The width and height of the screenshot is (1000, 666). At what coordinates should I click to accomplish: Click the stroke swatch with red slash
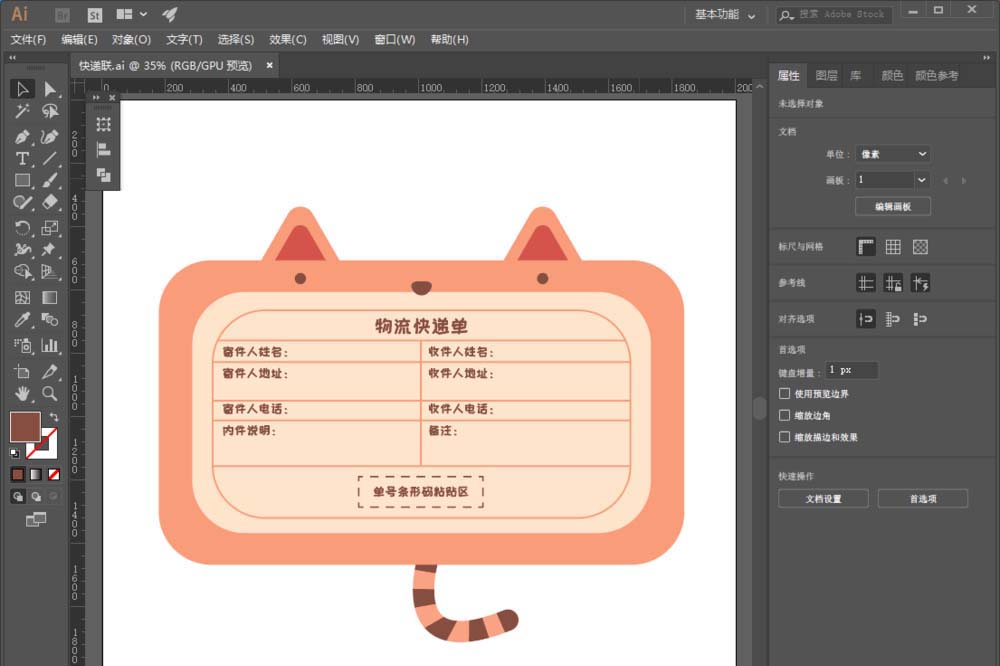click(x=43, y=443)
